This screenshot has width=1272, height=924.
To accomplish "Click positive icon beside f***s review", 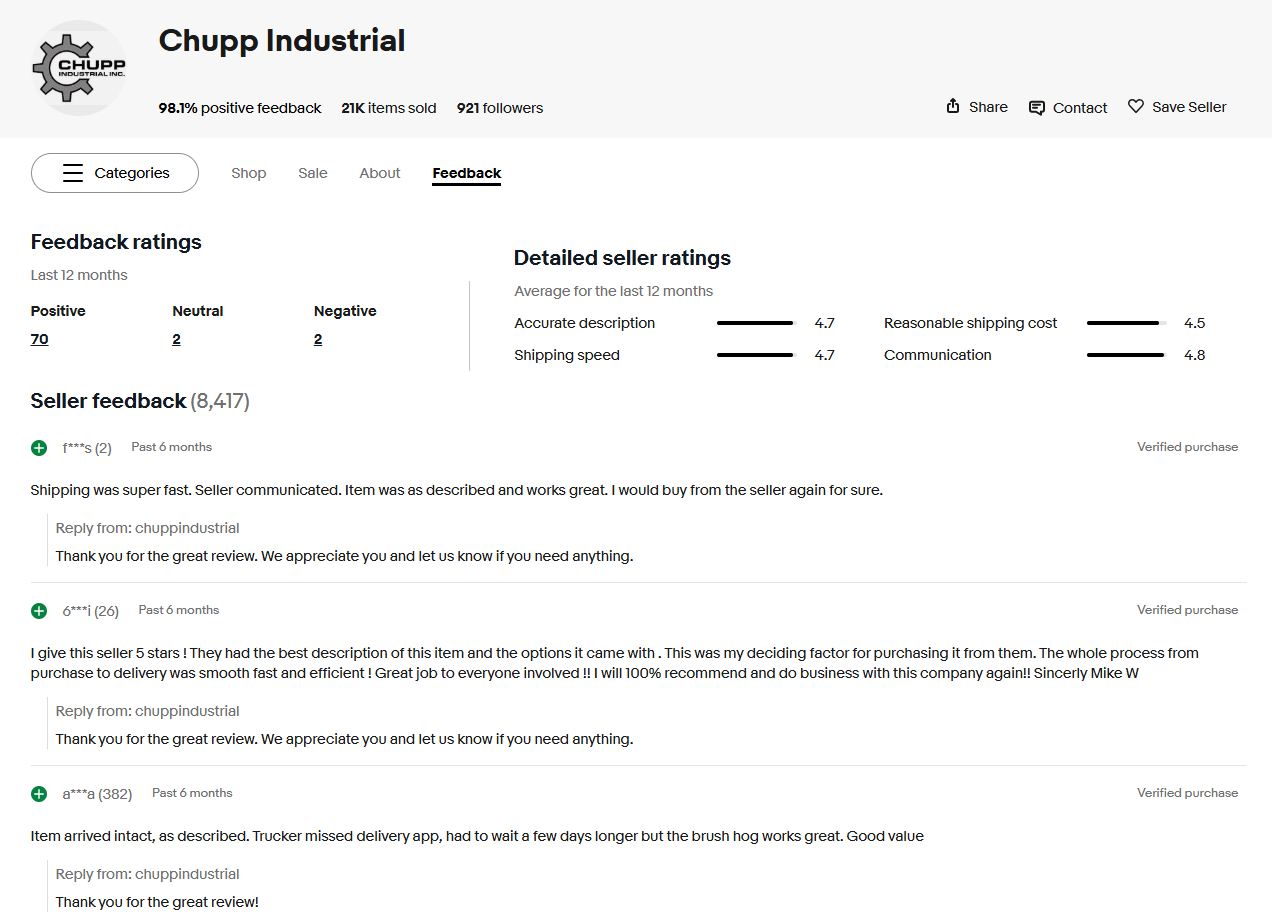I will pos(39,448).
